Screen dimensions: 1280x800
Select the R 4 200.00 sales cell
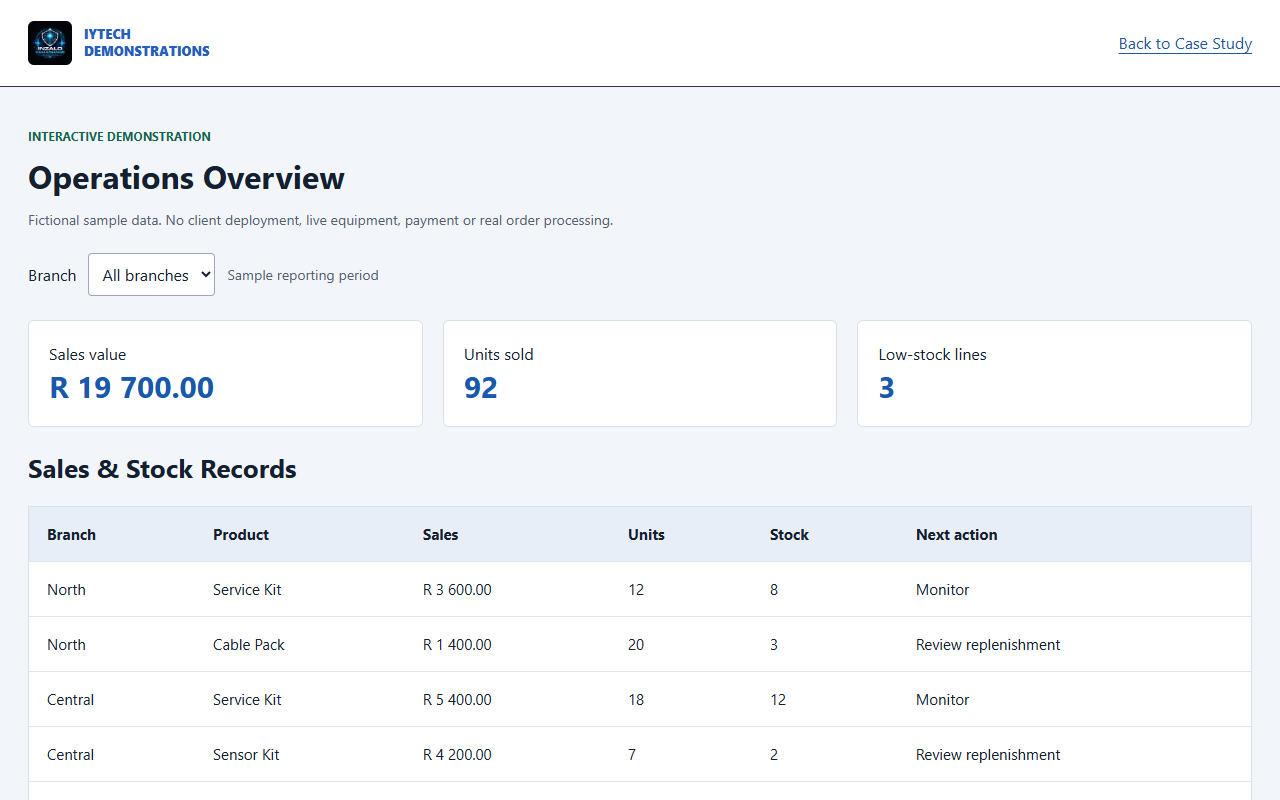[457, 755]
